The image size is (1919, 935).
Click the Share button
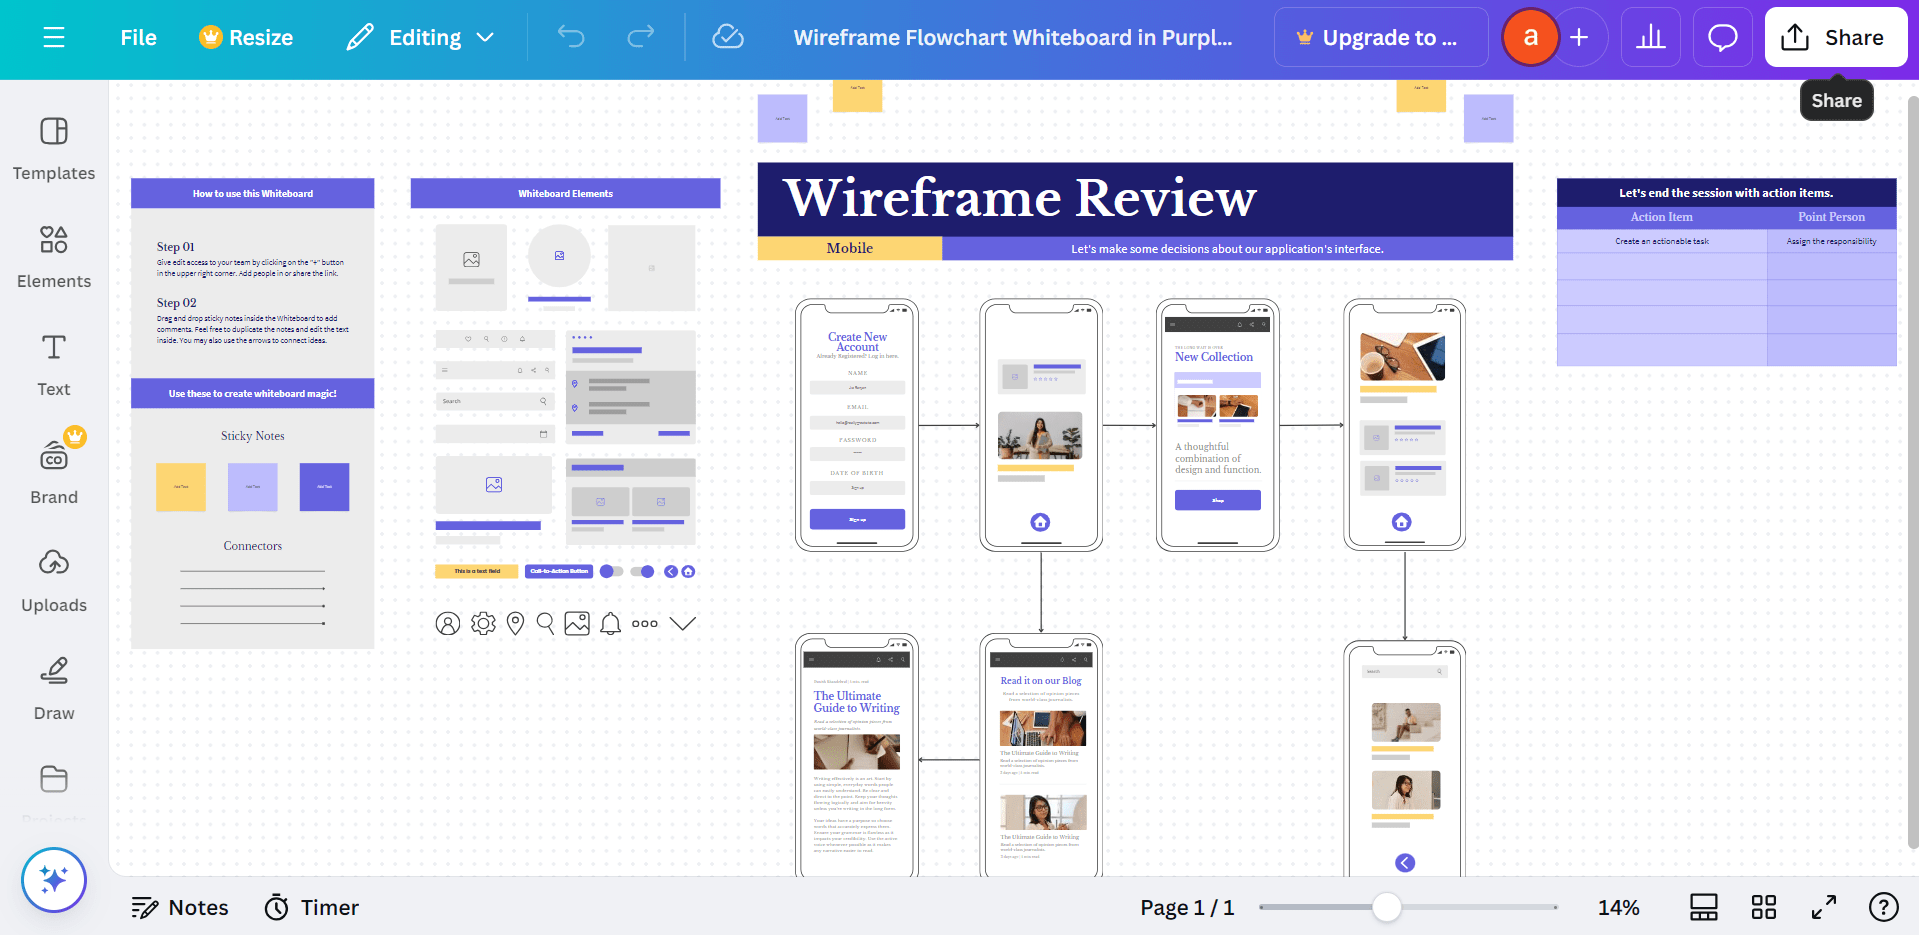(x=1835, y=38)
